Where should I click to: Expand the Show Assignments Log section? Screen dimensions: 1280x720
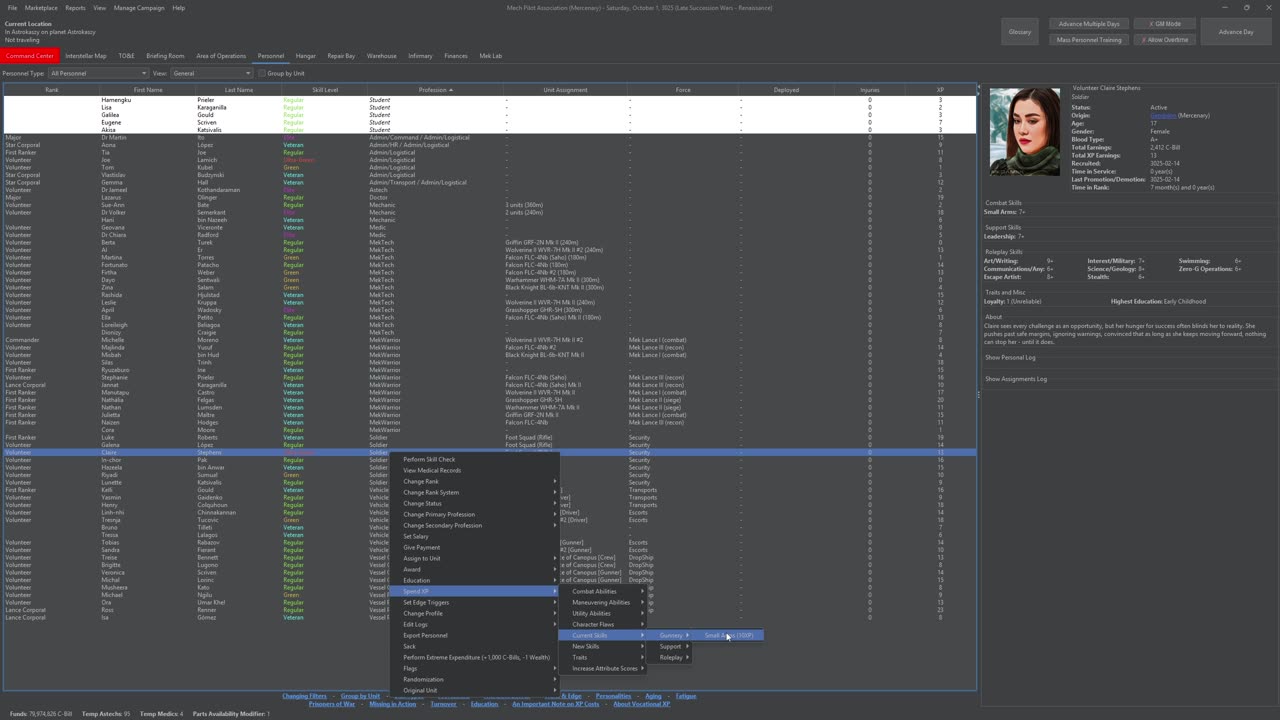pos(1016,379)
